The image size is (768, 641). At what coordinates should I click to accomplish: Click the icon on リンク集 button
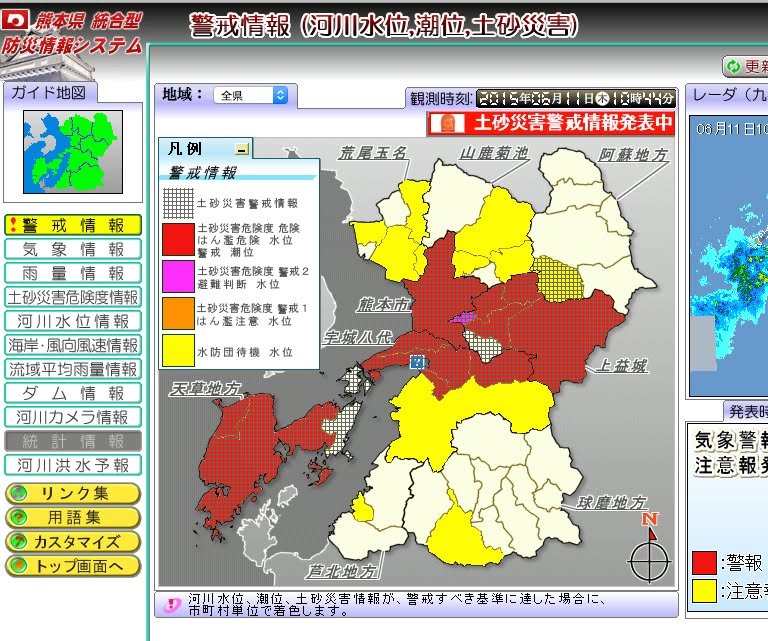(x=18, y=493)
